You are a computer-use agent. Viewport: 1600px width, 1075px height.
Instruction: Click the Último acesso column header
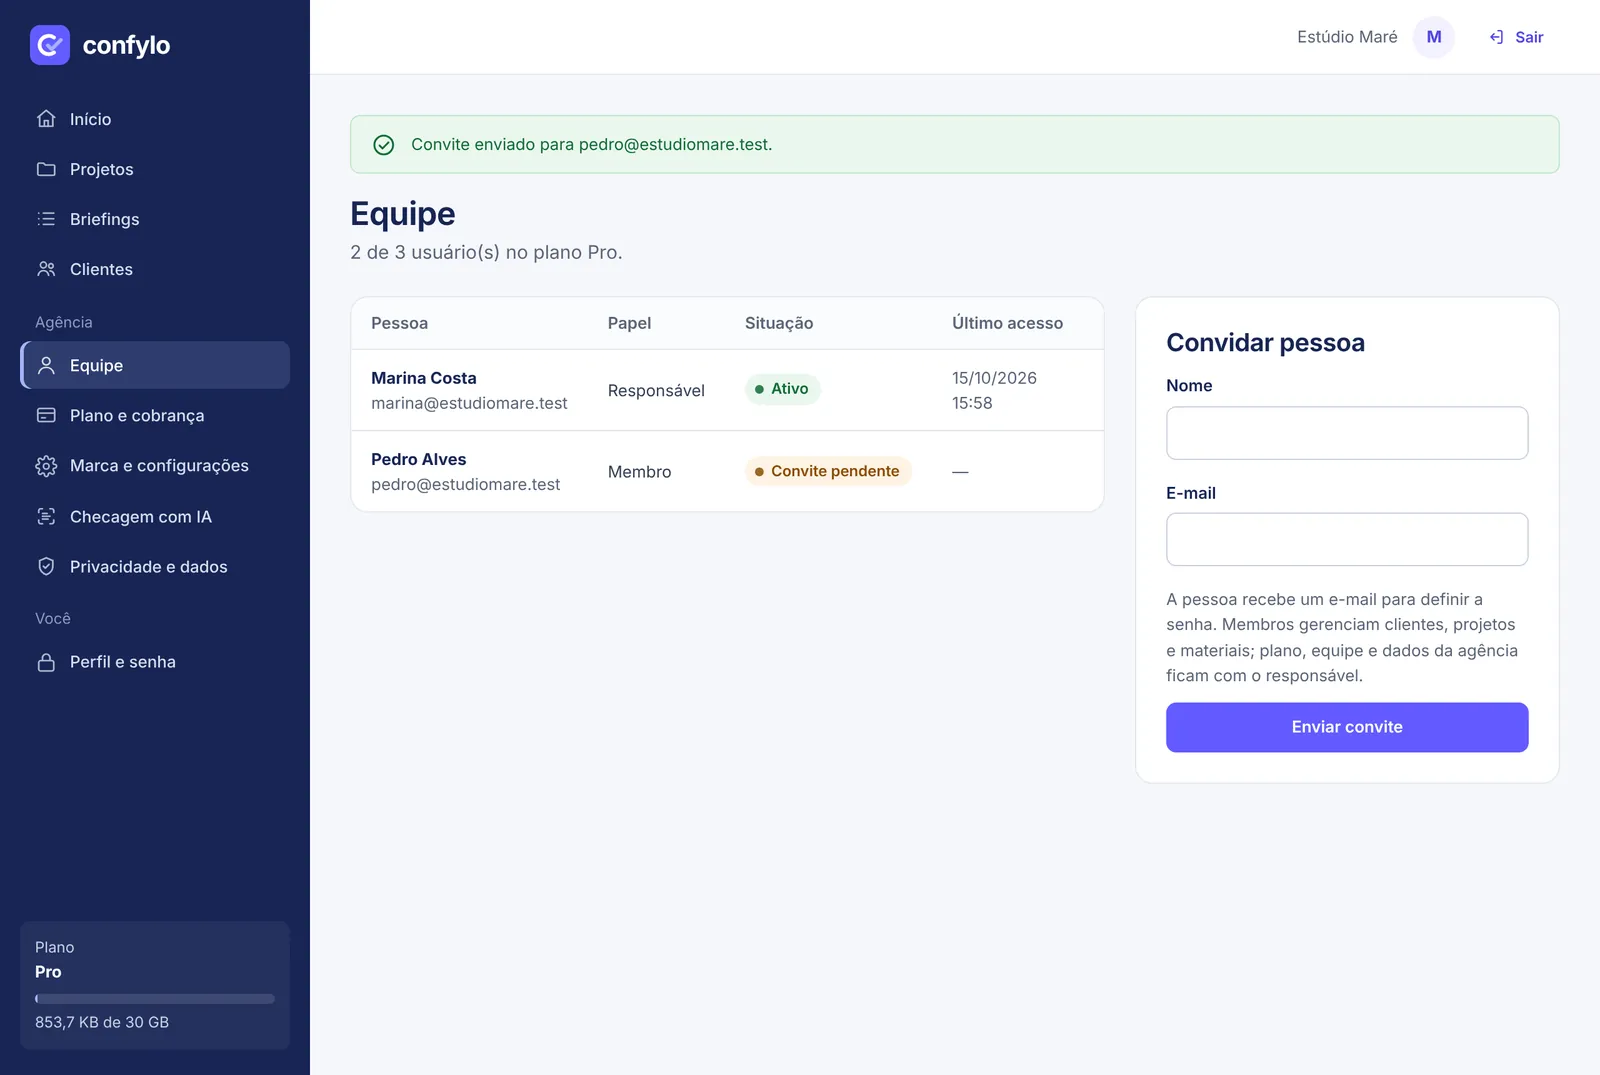(1008, 323)
